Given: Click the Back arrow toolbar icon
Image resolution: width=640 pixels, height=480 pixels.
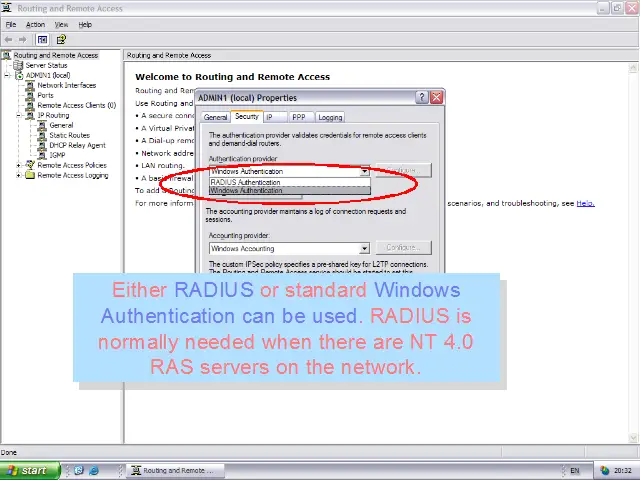Looking at the screenshot, I should coord(8,40).
